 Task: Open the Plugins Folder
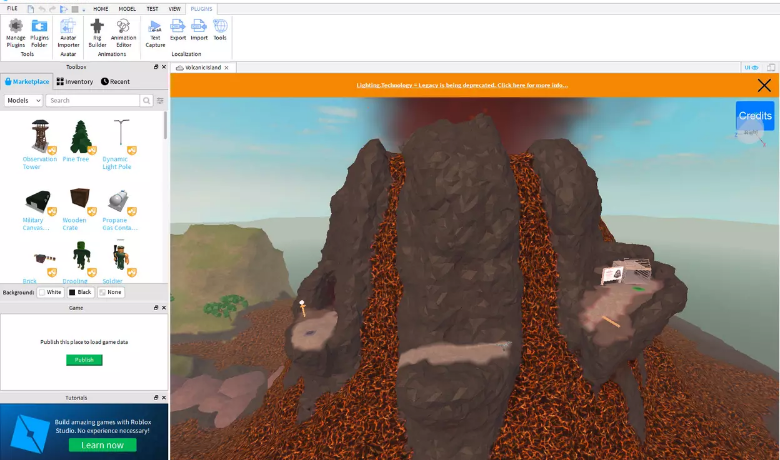tap(39, 33)
